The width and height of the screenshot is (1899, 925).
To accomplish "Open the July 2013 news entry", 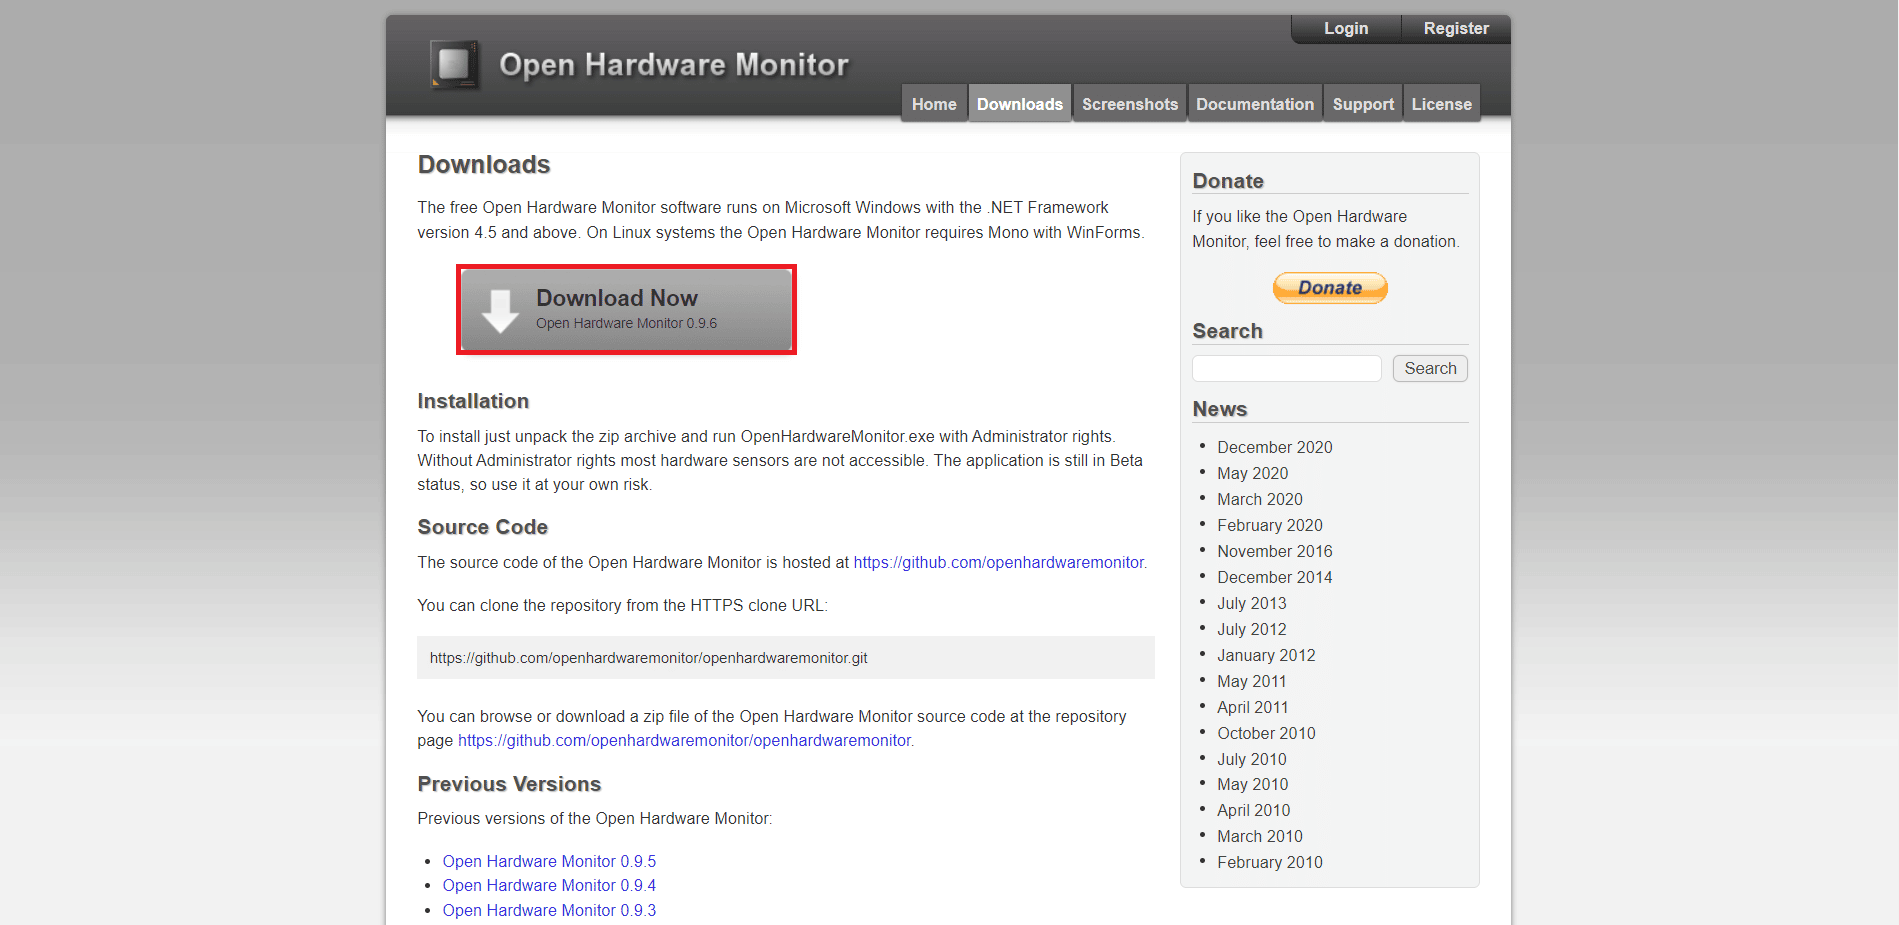I will (1252, 603).
